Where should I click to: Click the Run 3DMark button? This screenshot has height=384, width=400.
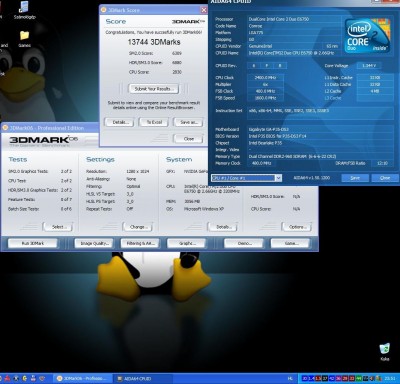coord(33,243)
